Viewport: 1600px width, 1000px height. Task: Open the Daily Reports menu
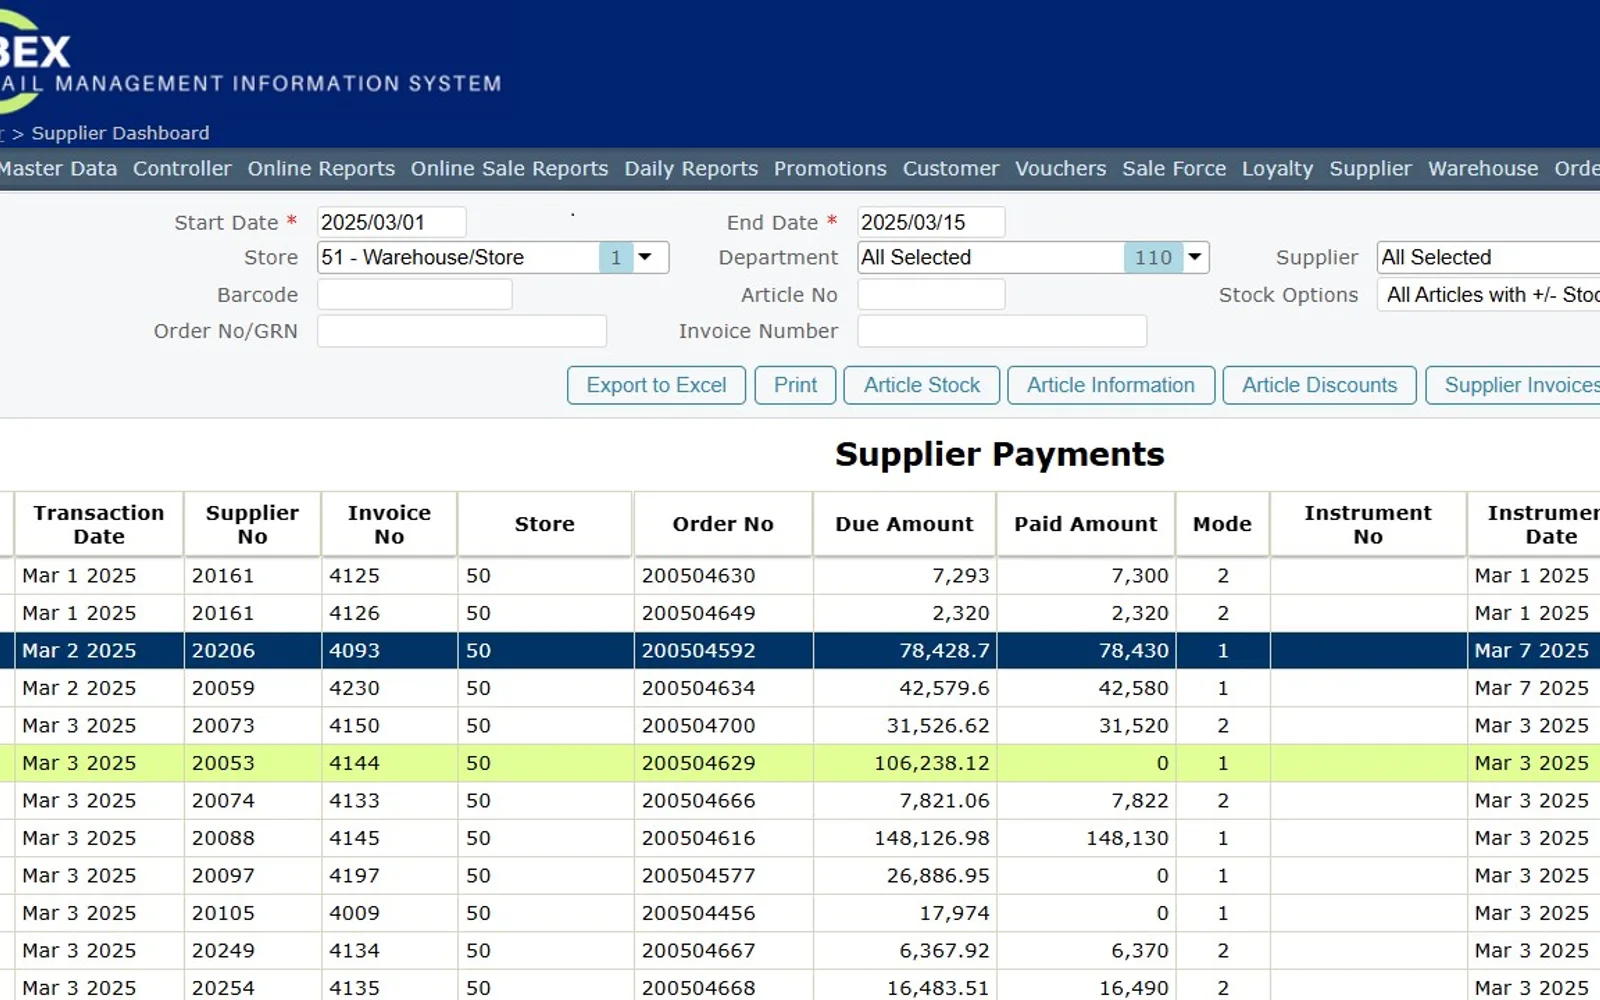[x=691, y=169]
